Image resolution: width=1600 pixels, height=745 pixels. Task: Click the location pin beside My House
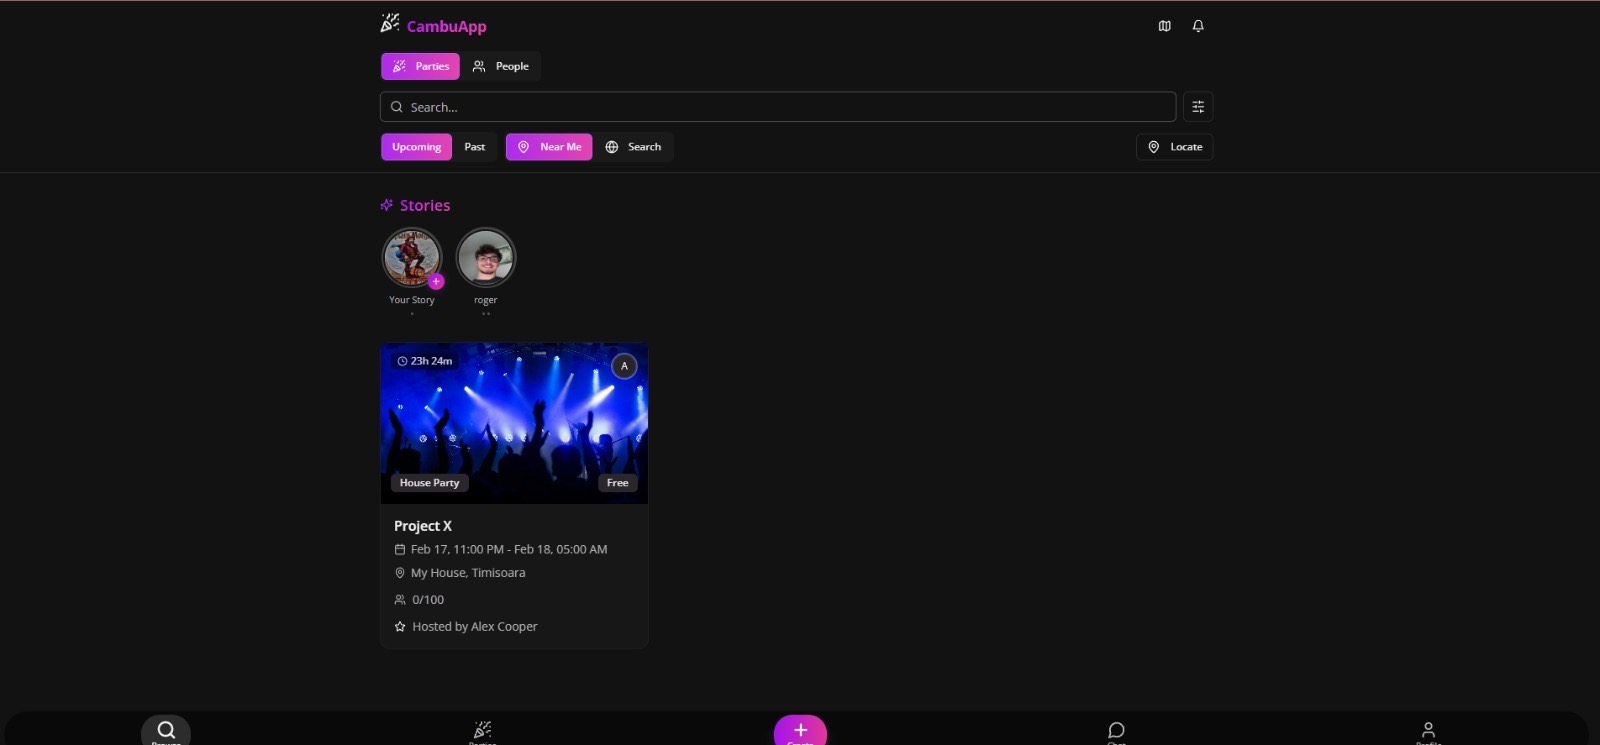[400, 573]
